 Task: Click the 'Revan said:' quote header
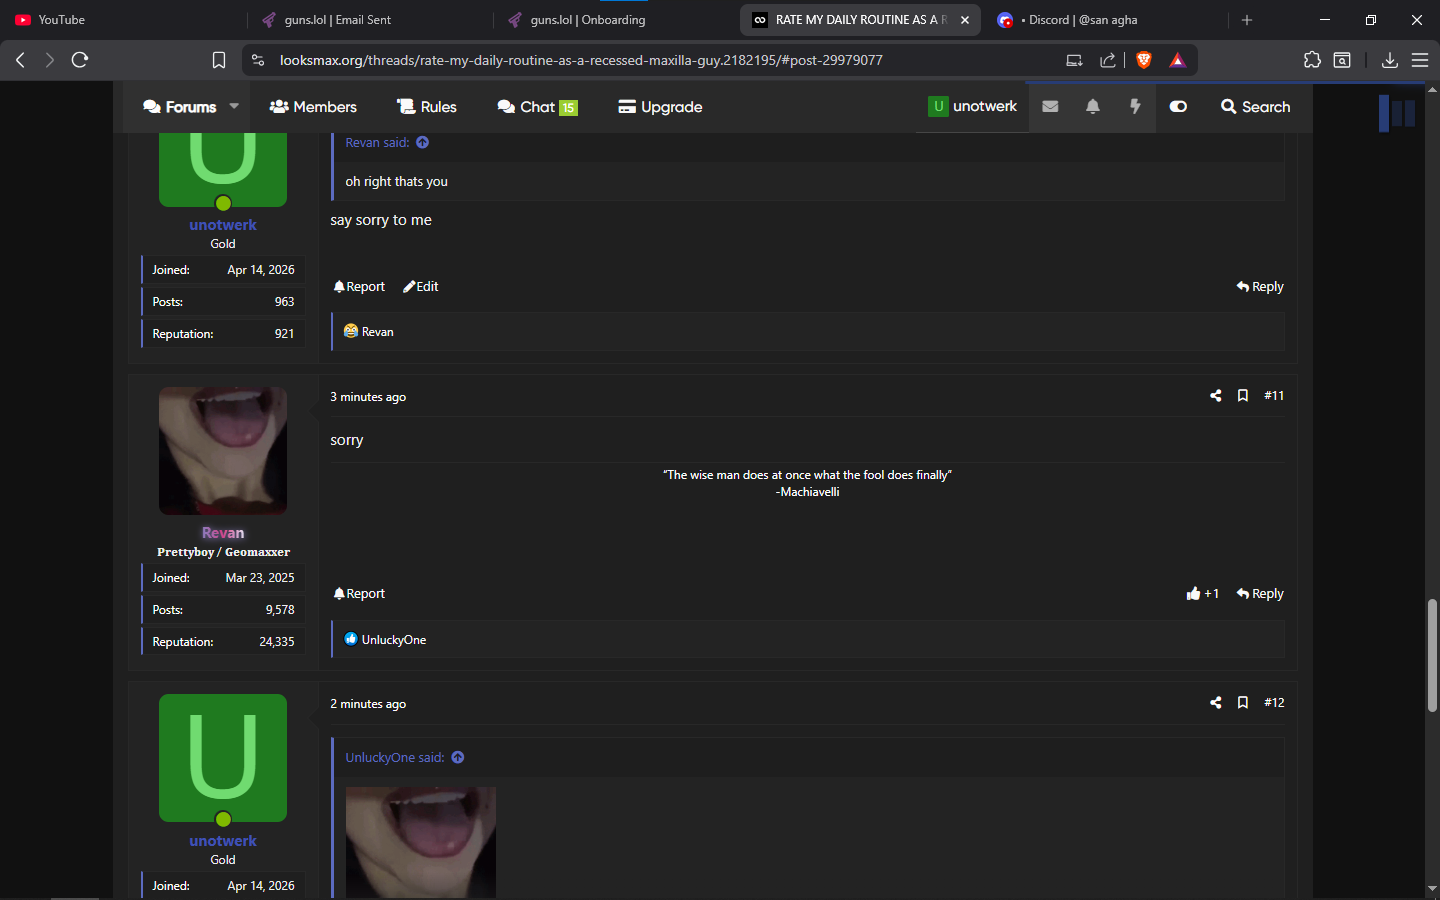coord(378,142)
